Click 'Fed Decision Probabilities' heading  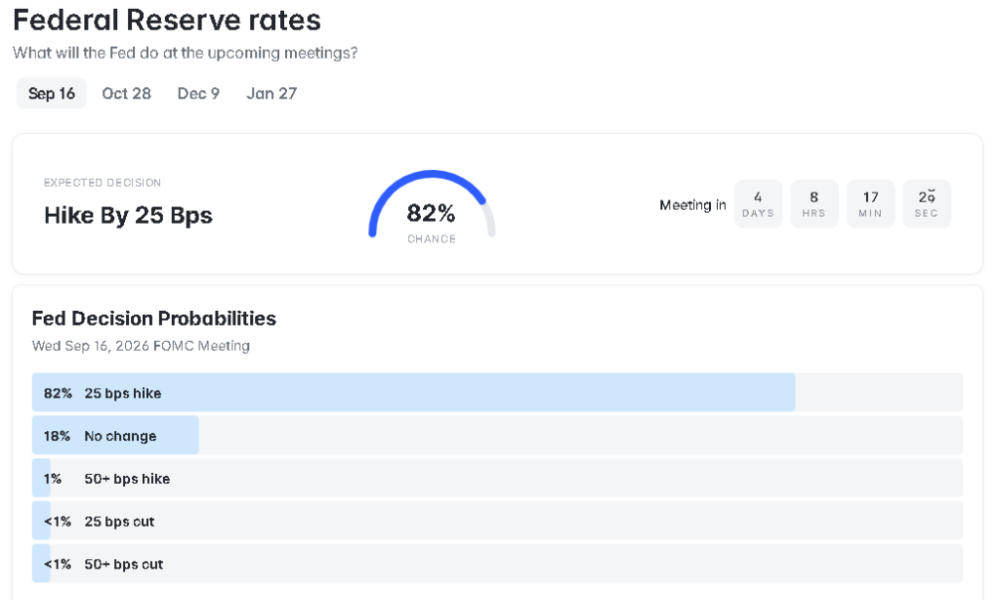[x=154, y=318]
